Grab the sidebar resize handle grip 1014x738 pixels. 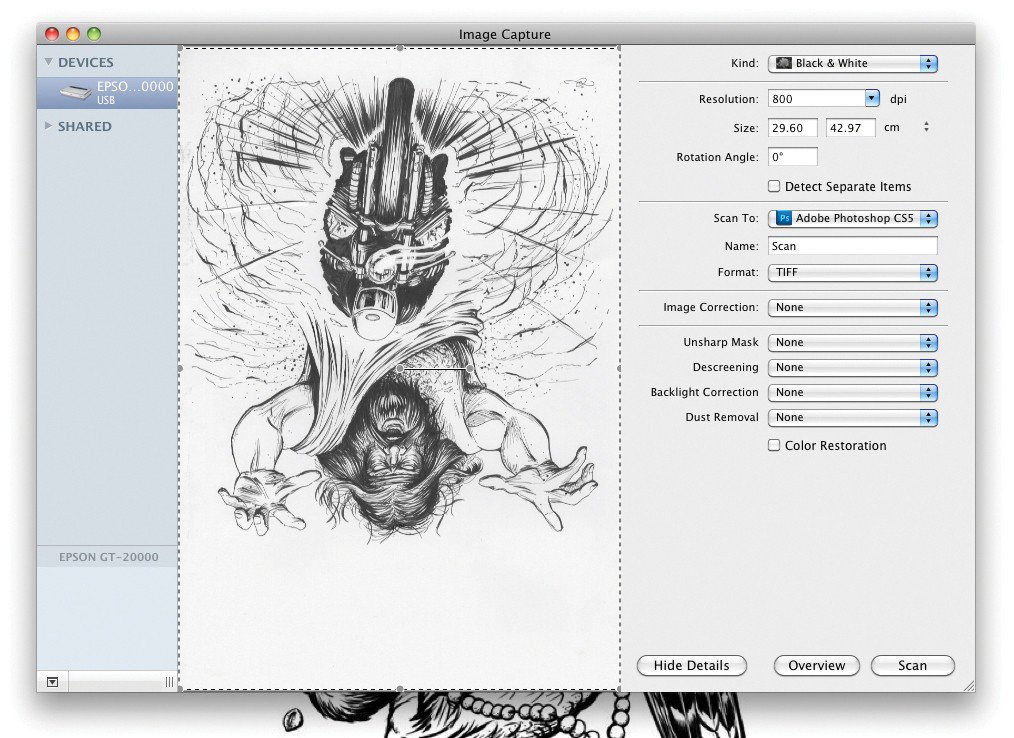point(169,682)
